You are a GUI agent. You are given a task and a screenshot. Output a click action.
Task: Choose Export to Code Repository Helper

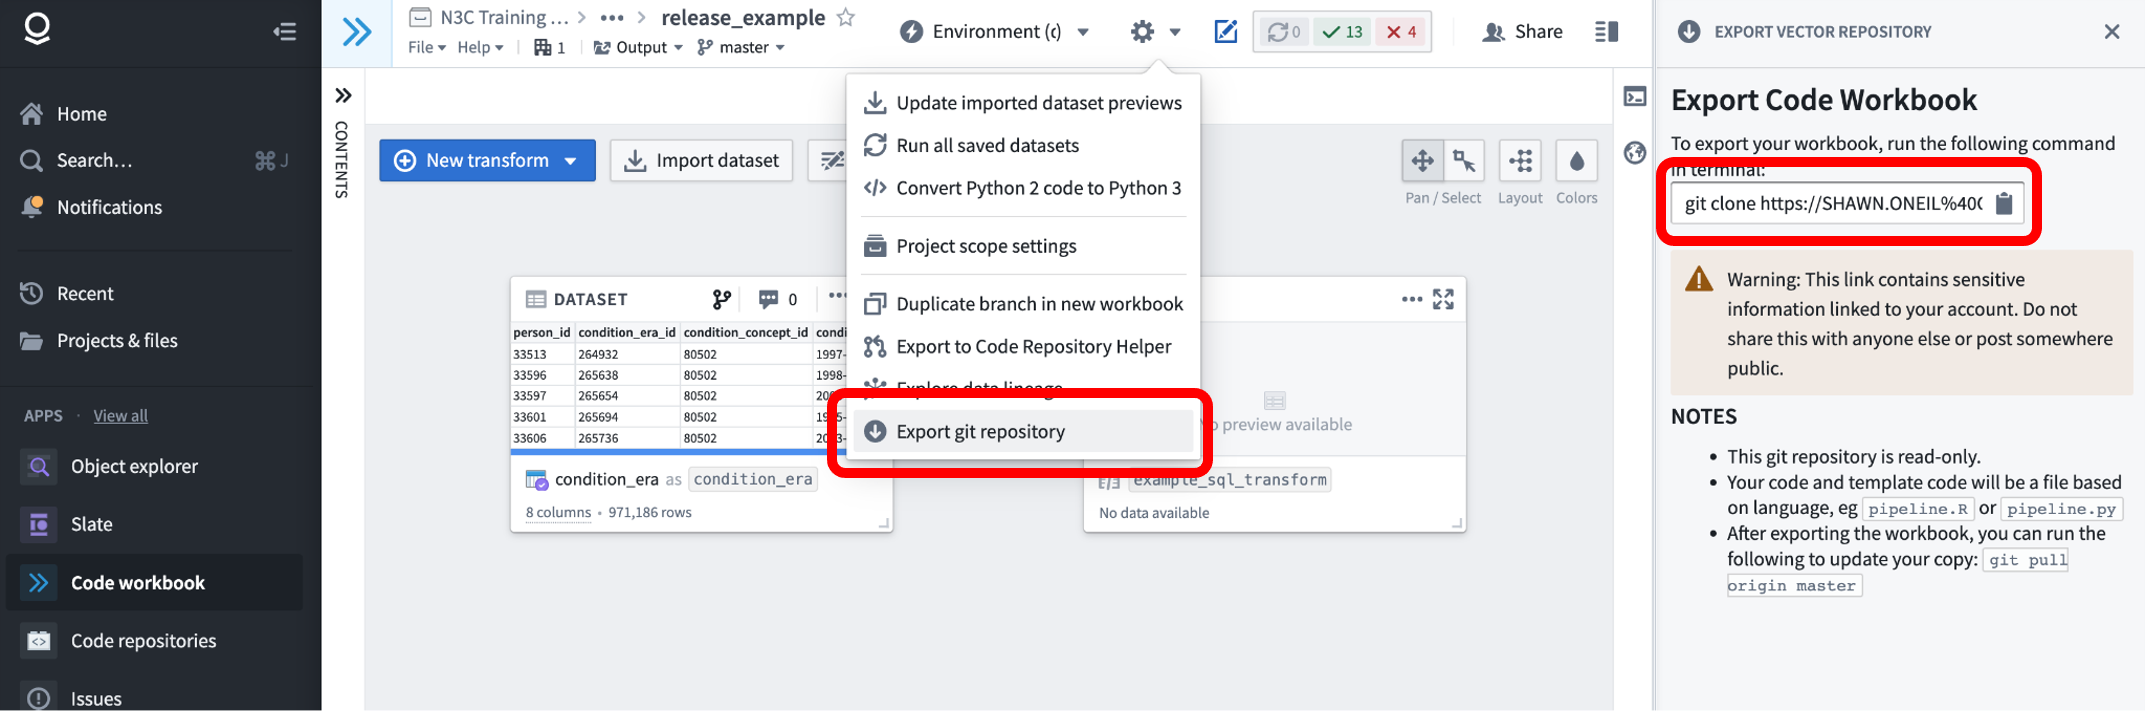(1023, 347)
